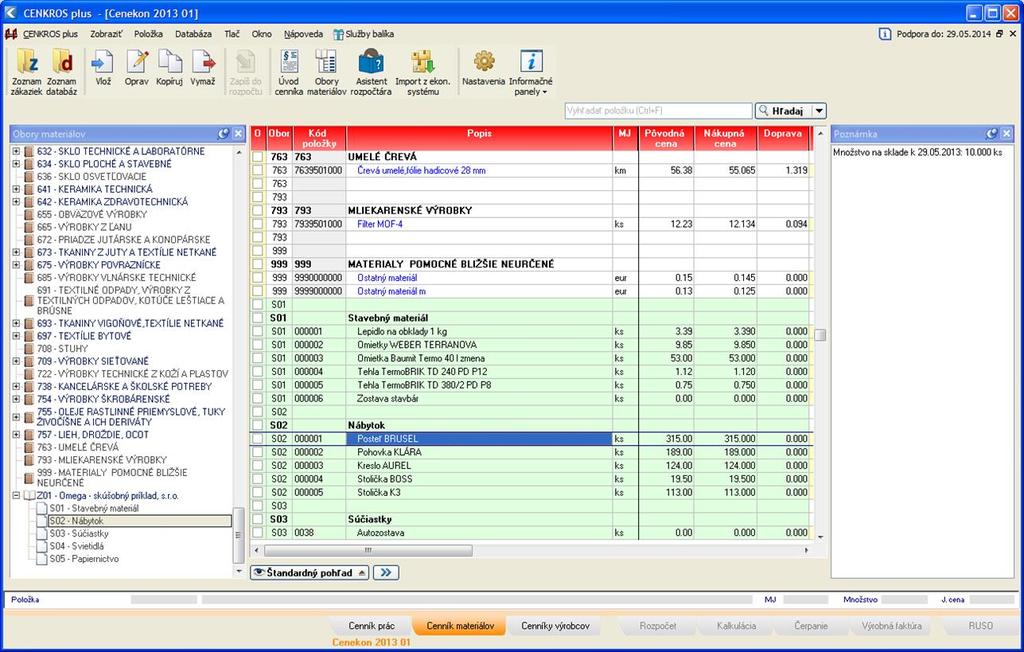Click the table vertical scrollbar thumb
This screenshot has height=652, width=1024.
click(x=820, y=335)
